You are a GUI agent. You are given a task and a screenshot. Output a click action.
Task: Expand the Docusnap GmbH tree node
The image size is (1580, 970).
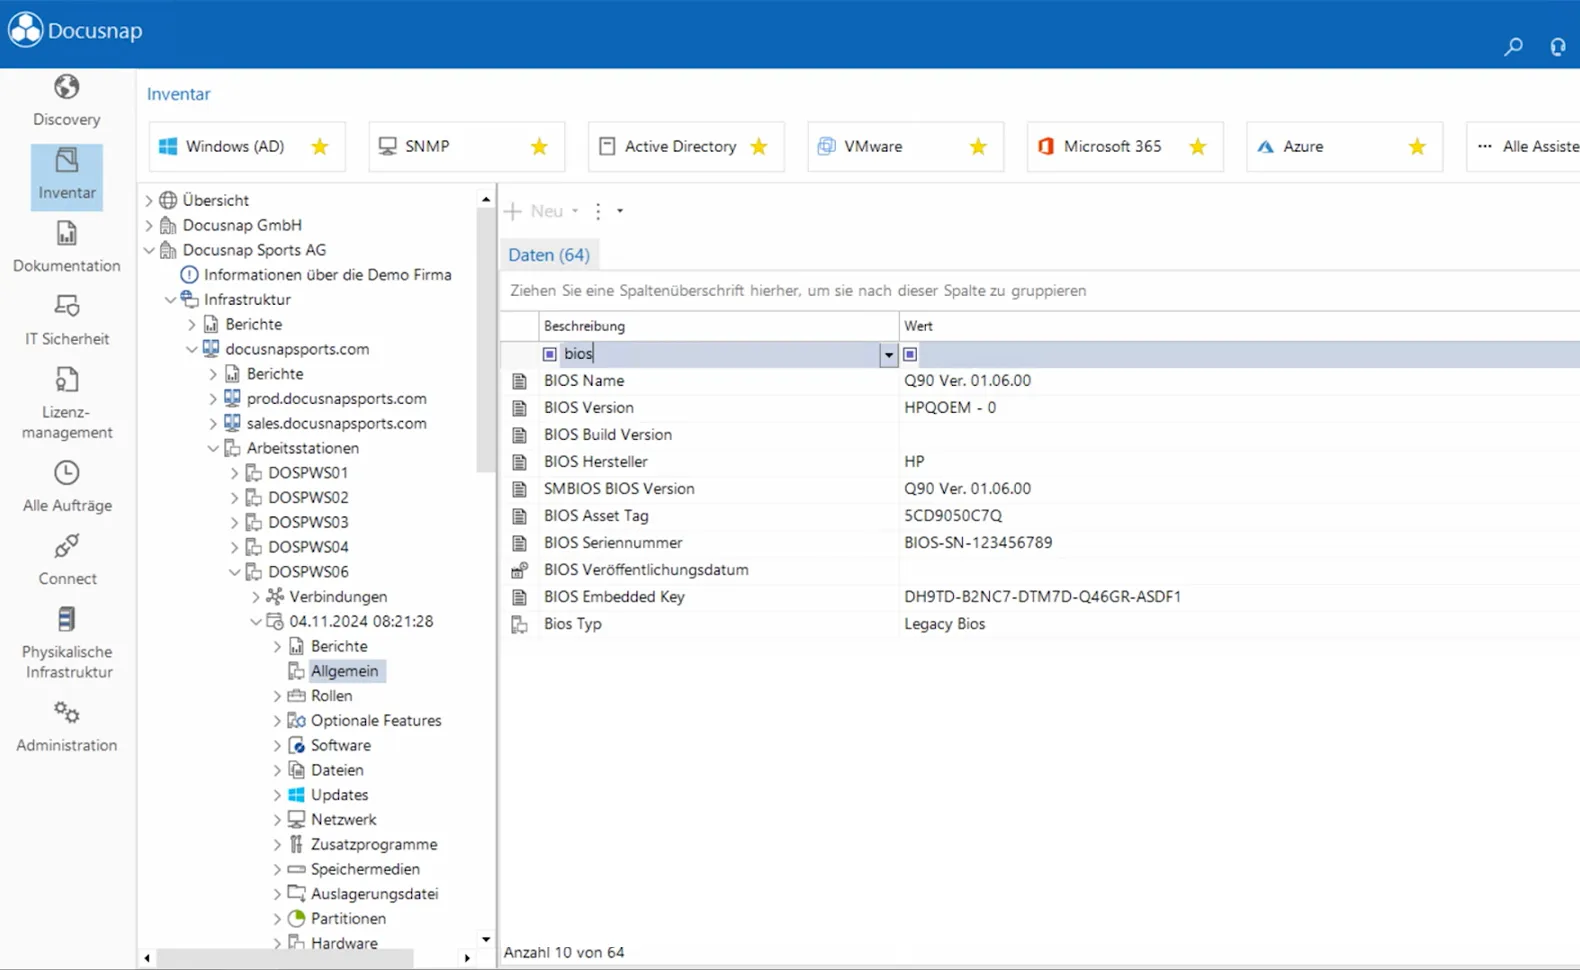click(x=149, y=225)
